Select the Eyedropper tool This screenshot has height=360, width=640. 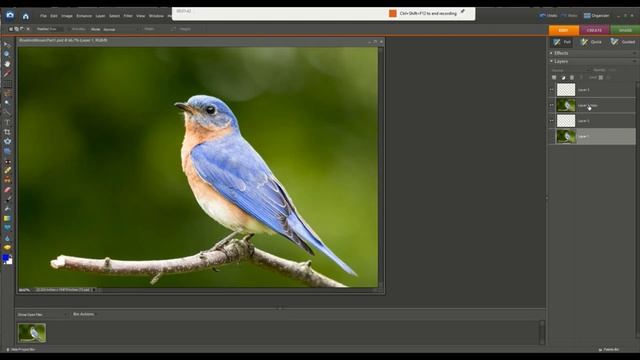(7, 73)
